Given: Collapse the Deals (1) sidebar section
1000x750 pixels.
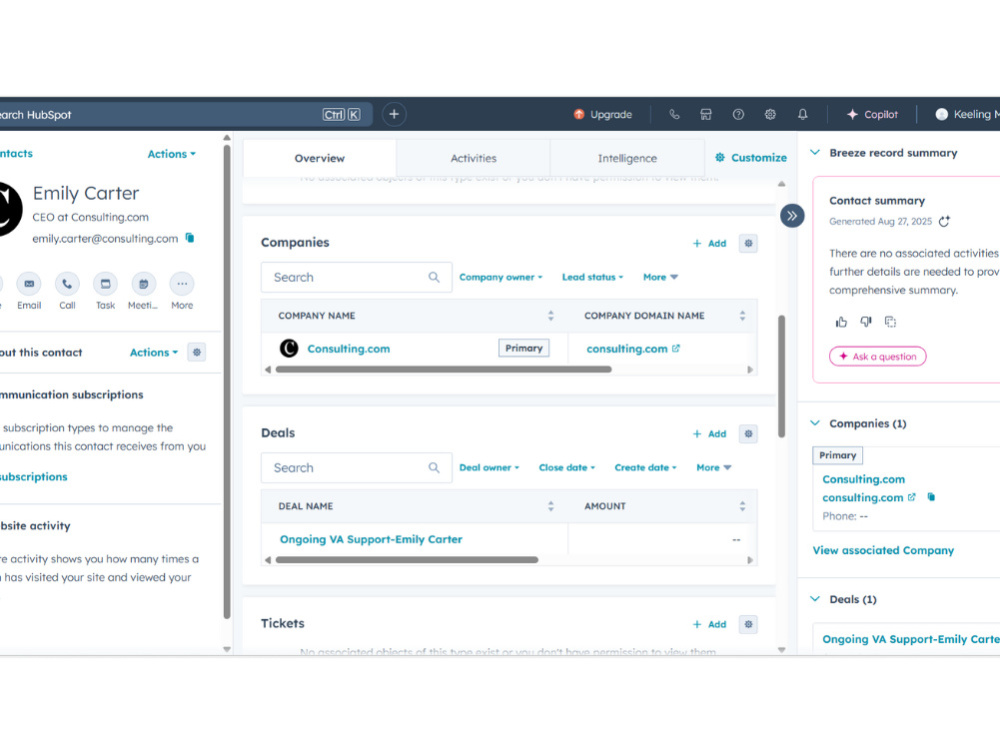Looking at the screenshot, I should click(x=815, y=599).
